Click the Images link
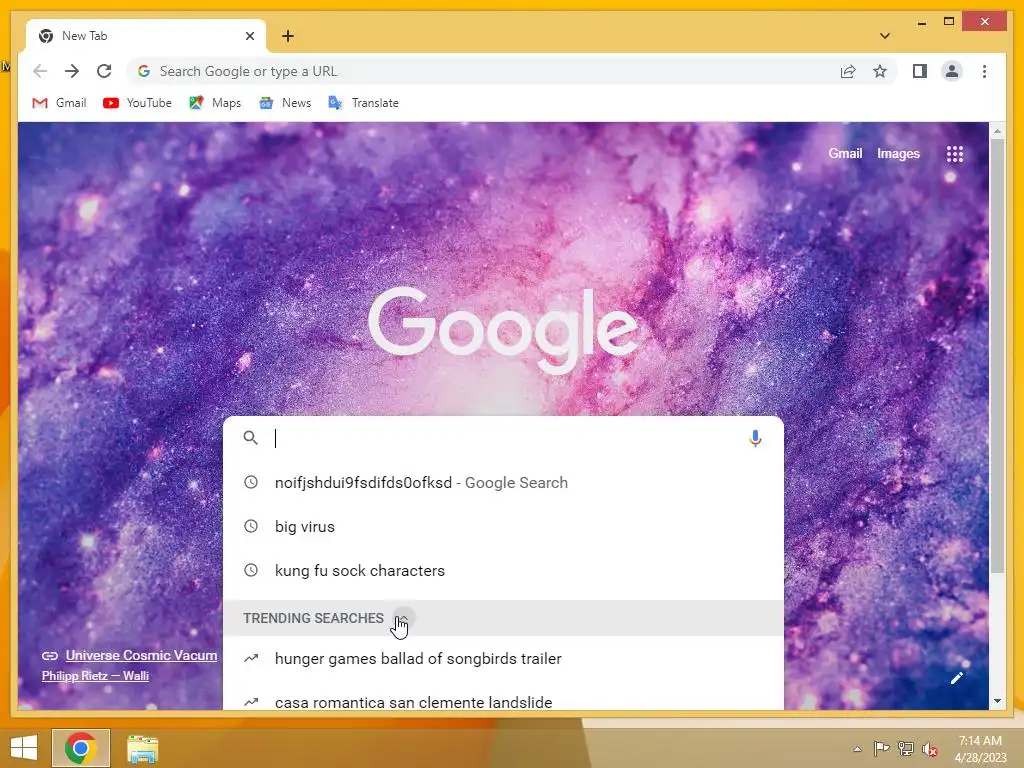This screenshot has width=1024, height=768. tap(898, 153)
